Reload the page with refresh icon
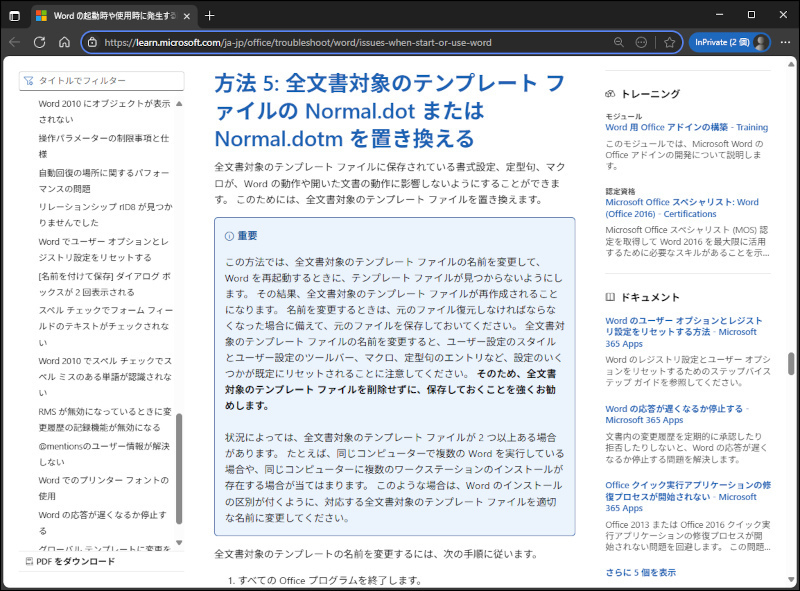Image resolution: width=800 pixels, height=591 pixels. (39, 42)
